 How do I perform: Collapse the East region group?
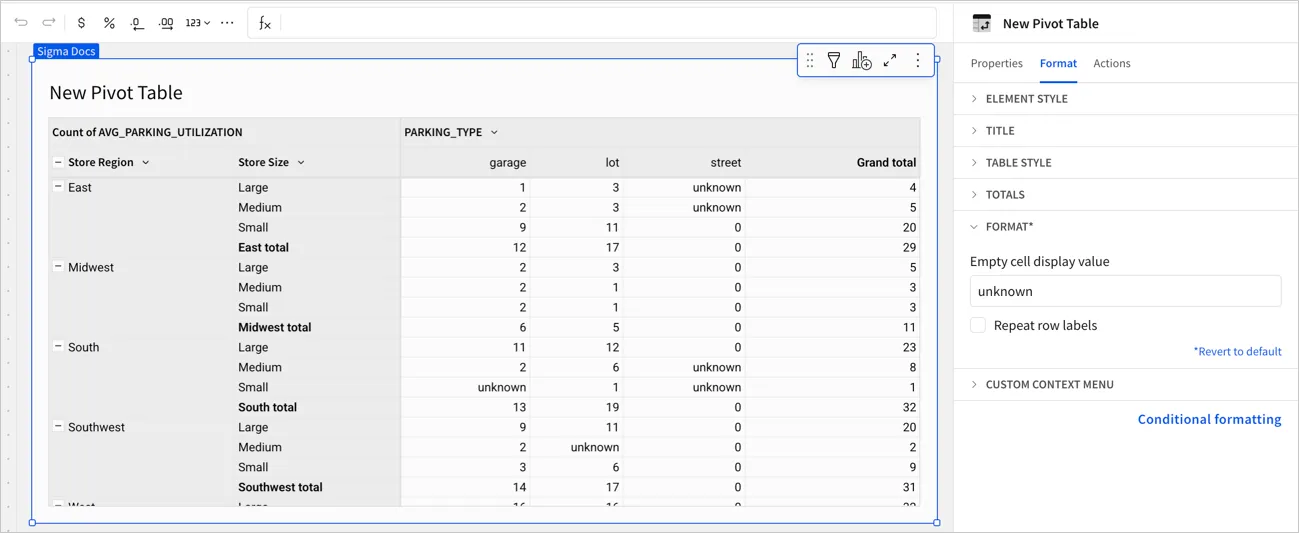click(x=58, y=187)
